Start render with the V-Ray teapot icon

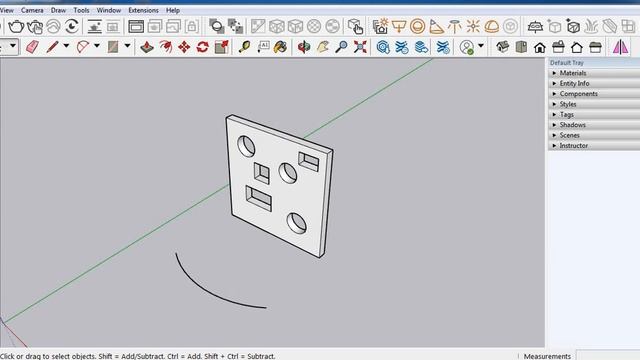16,27
